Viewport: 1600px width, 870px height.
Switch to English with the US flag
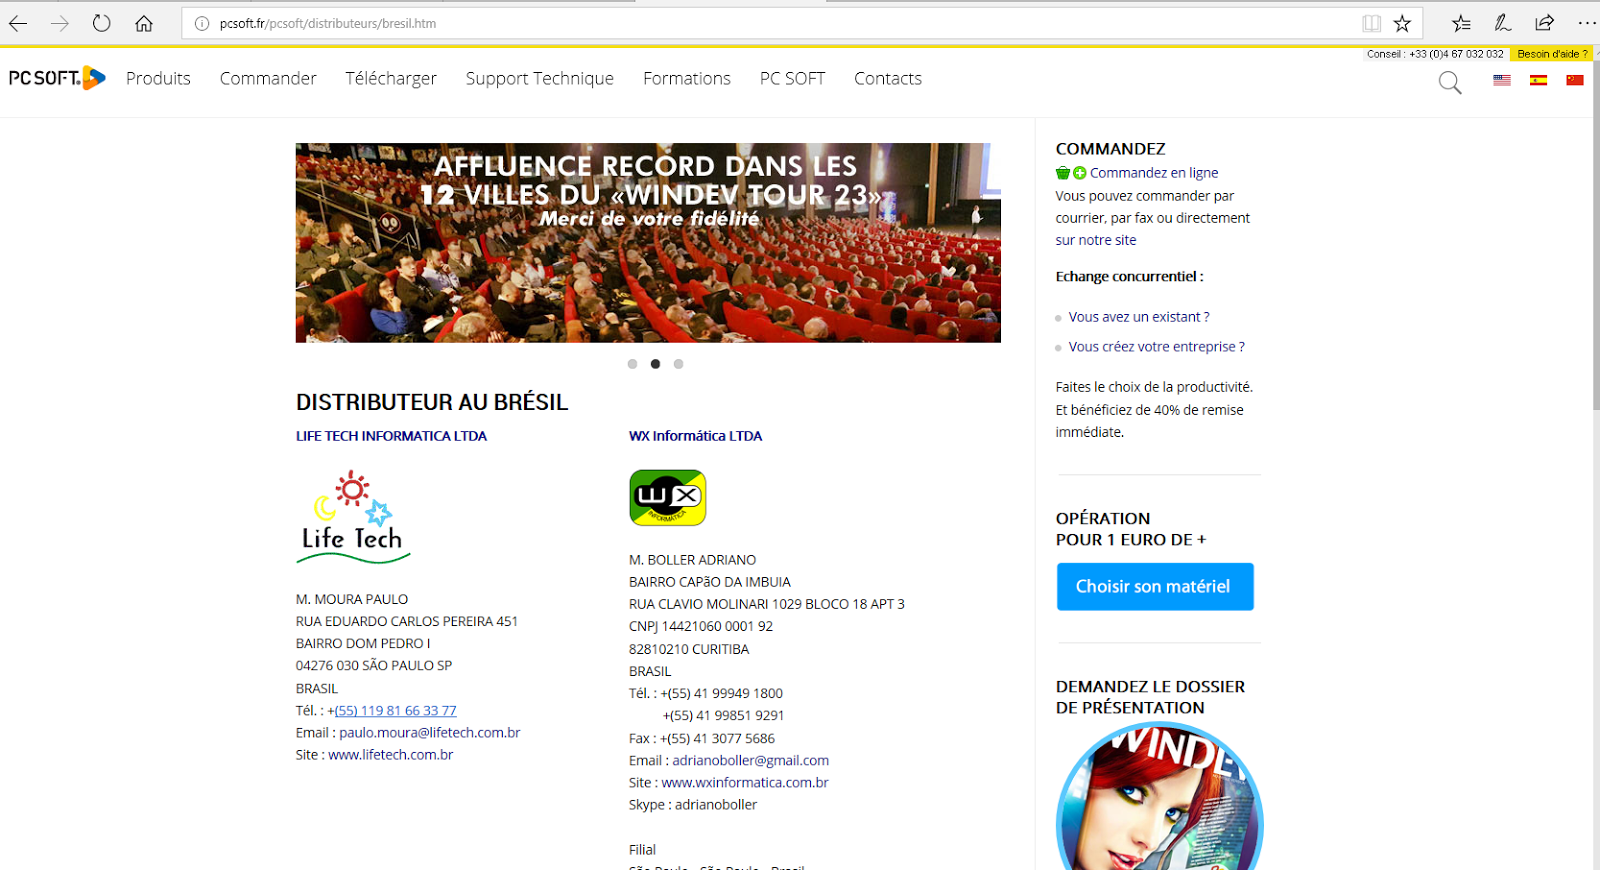pyautogui.click(x=1502, y=80)
